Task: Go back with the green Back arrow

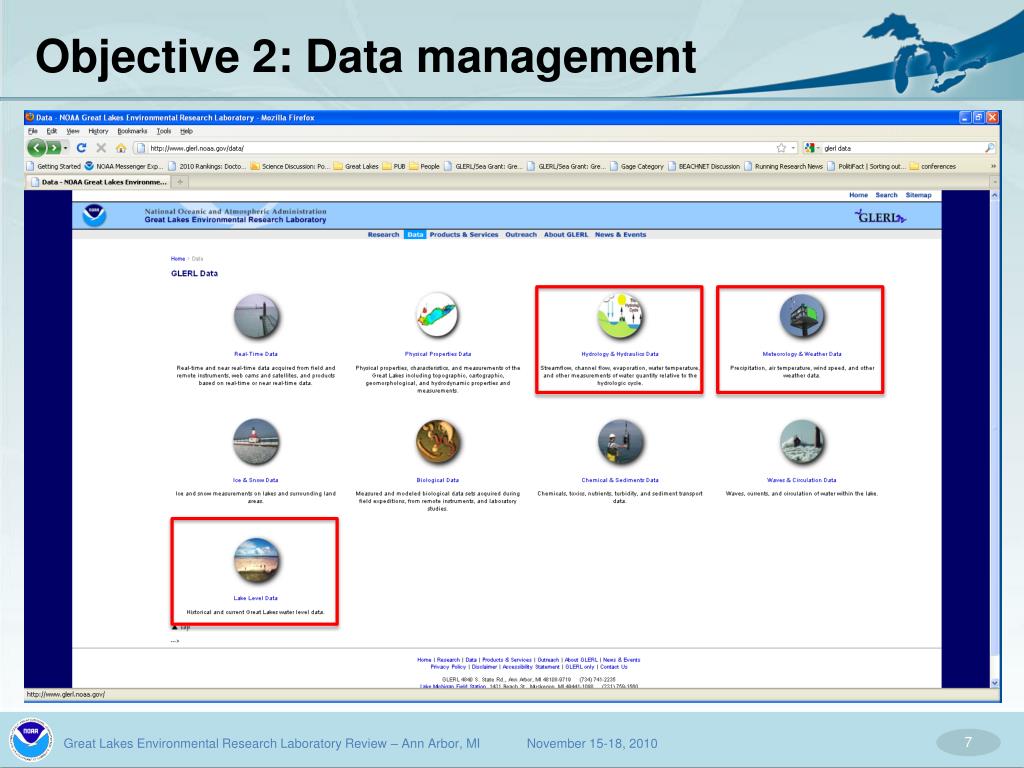Action: pos(37,148)
